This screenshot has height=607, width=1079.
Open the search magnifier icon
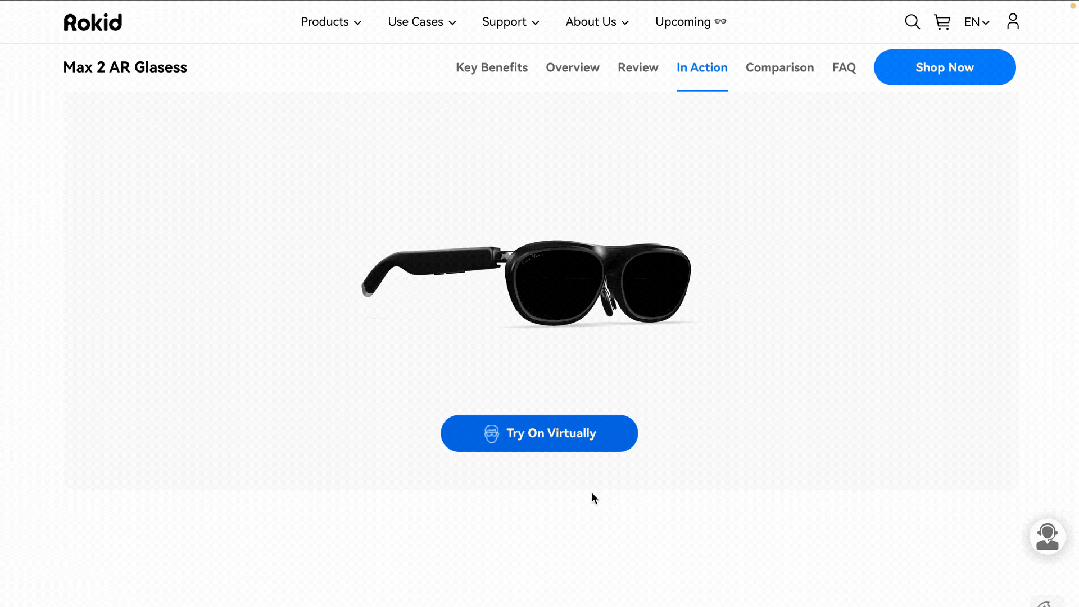[x=912, y=22]
